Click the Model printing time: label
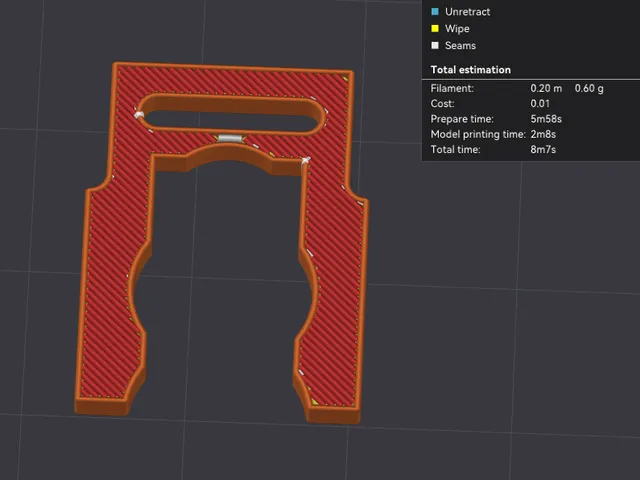The height and width of the screenshot is (480, 640). click(478, 134)
